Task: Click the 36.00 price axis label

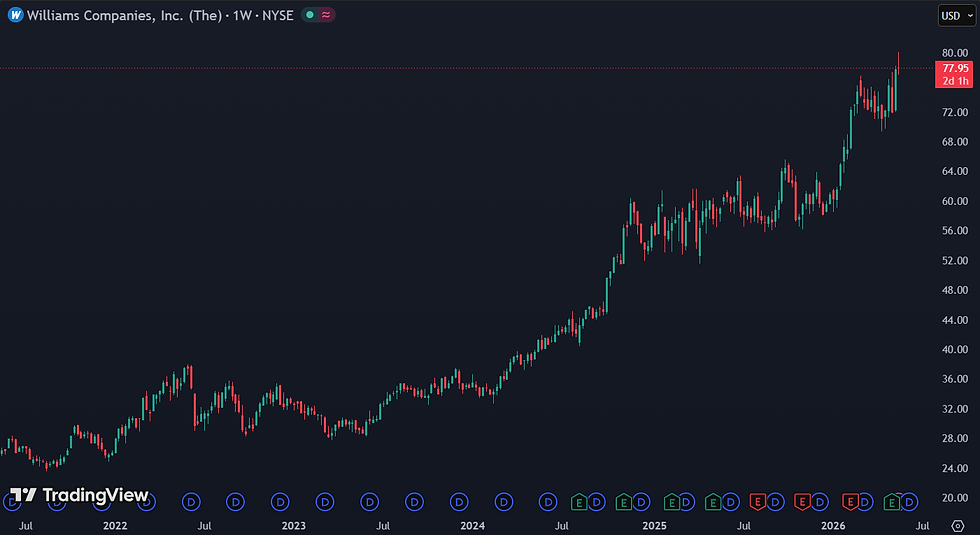Action: (955, 379)
